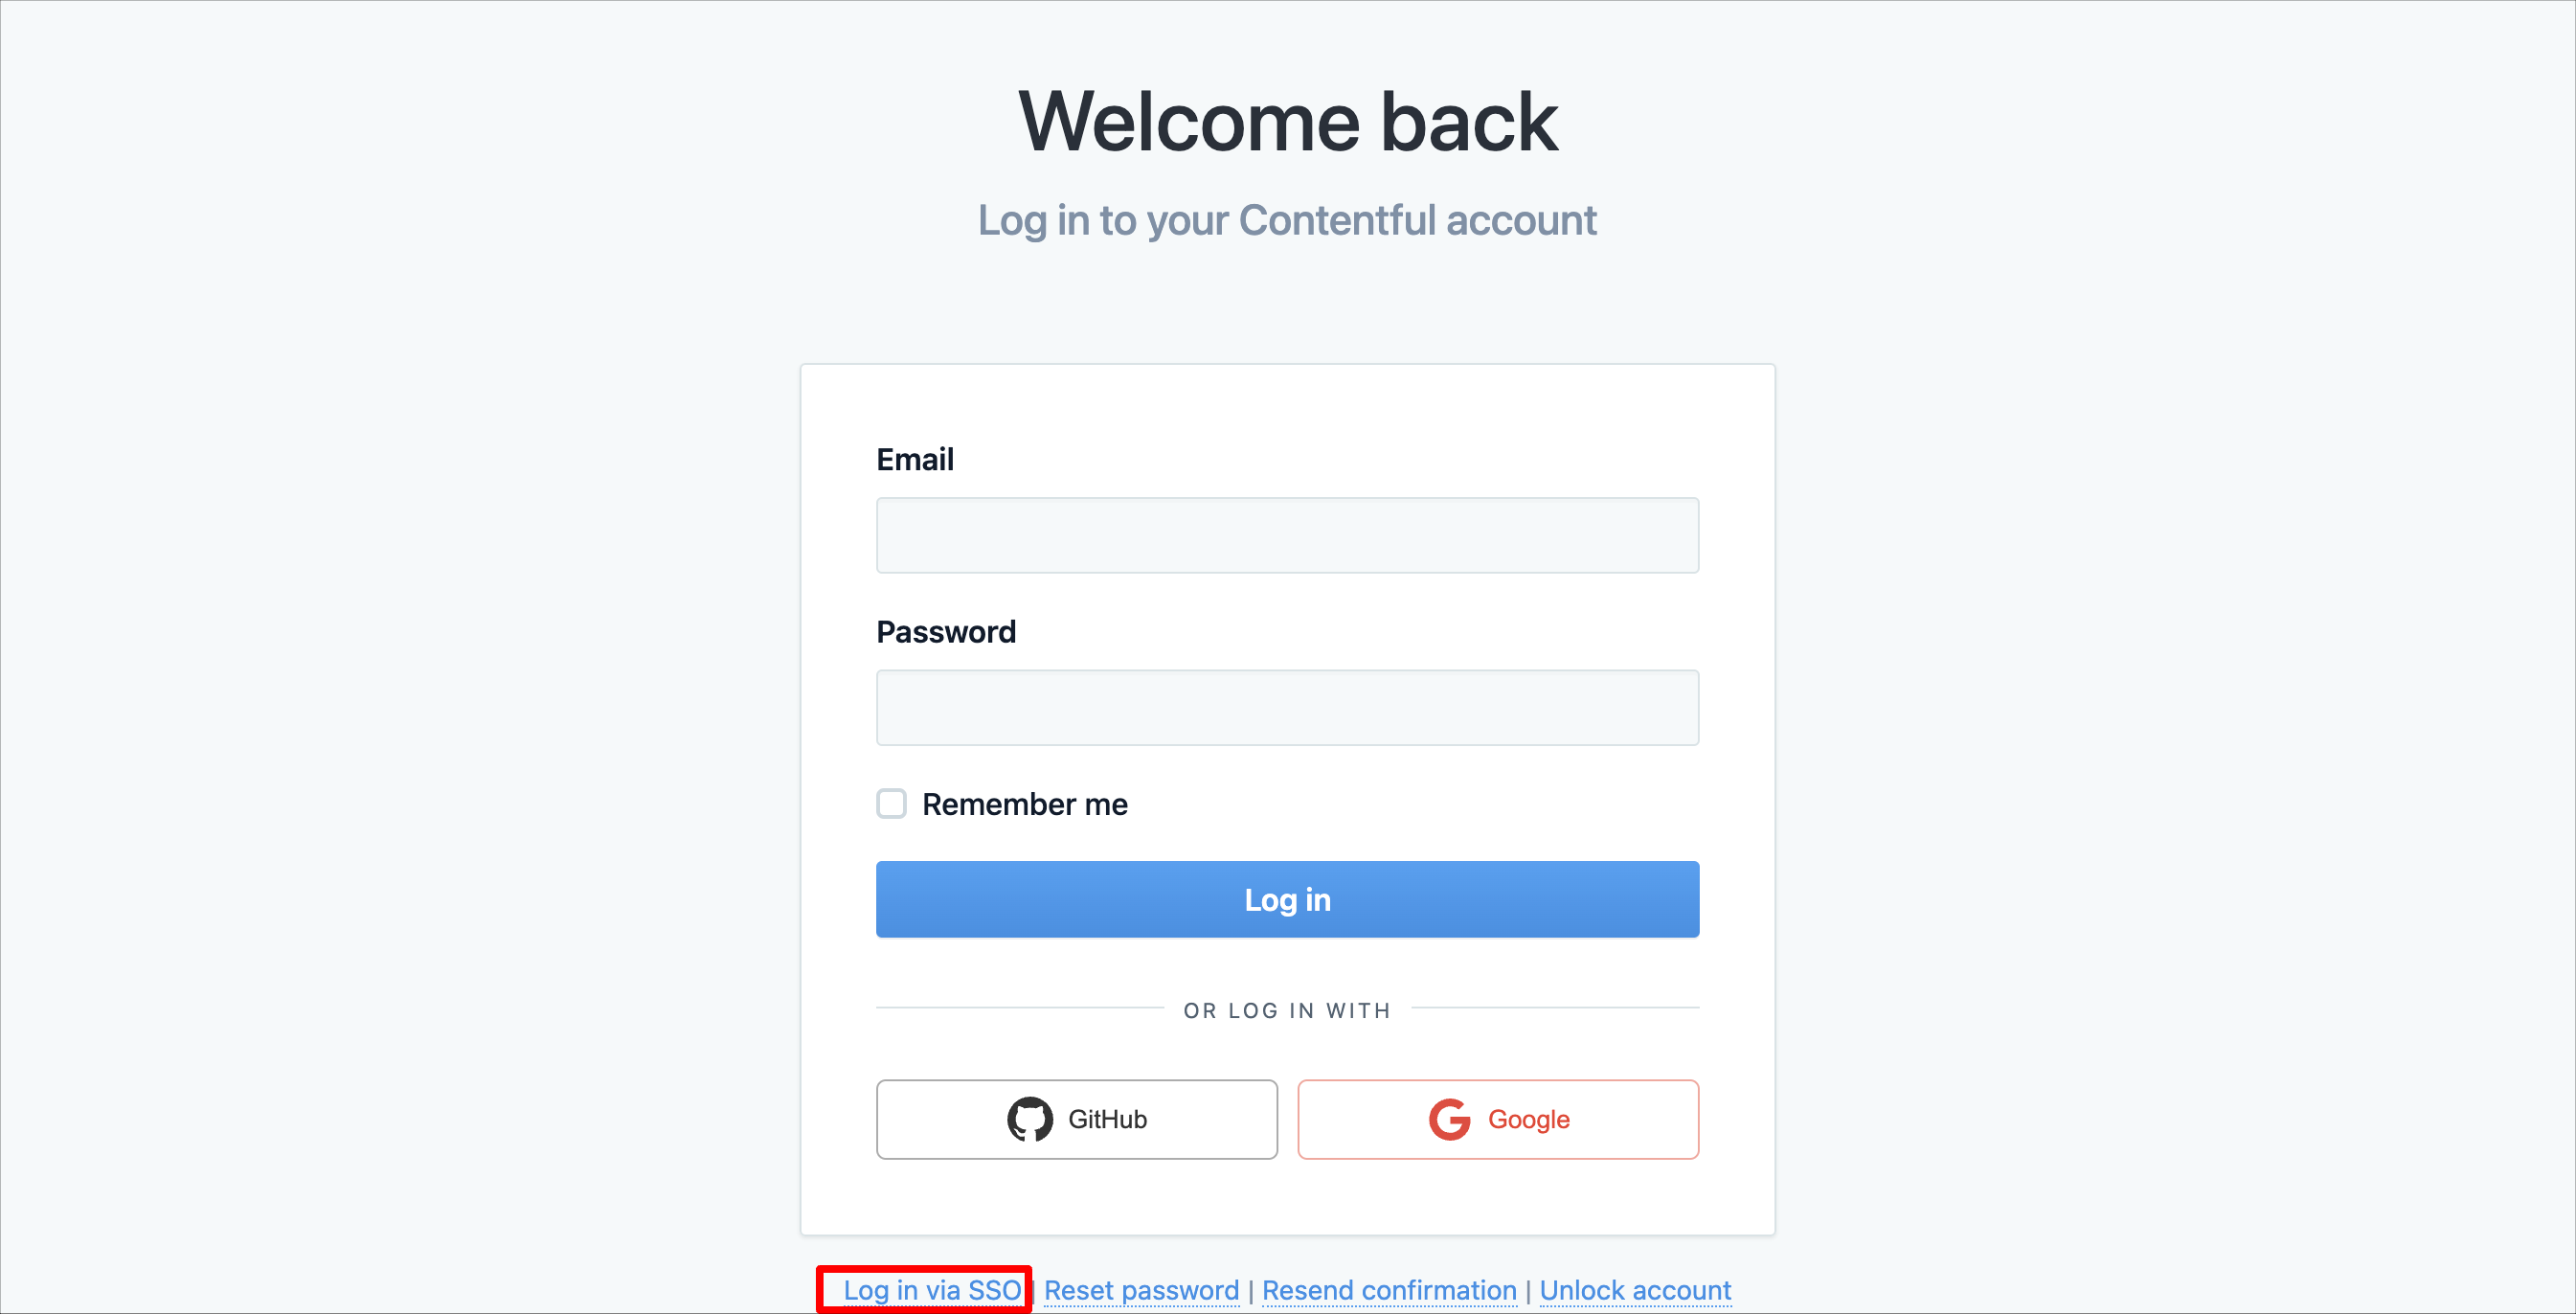Open the Log in via SSO link
The width and height of the screenshot is (2576, 1314).
932,1290
